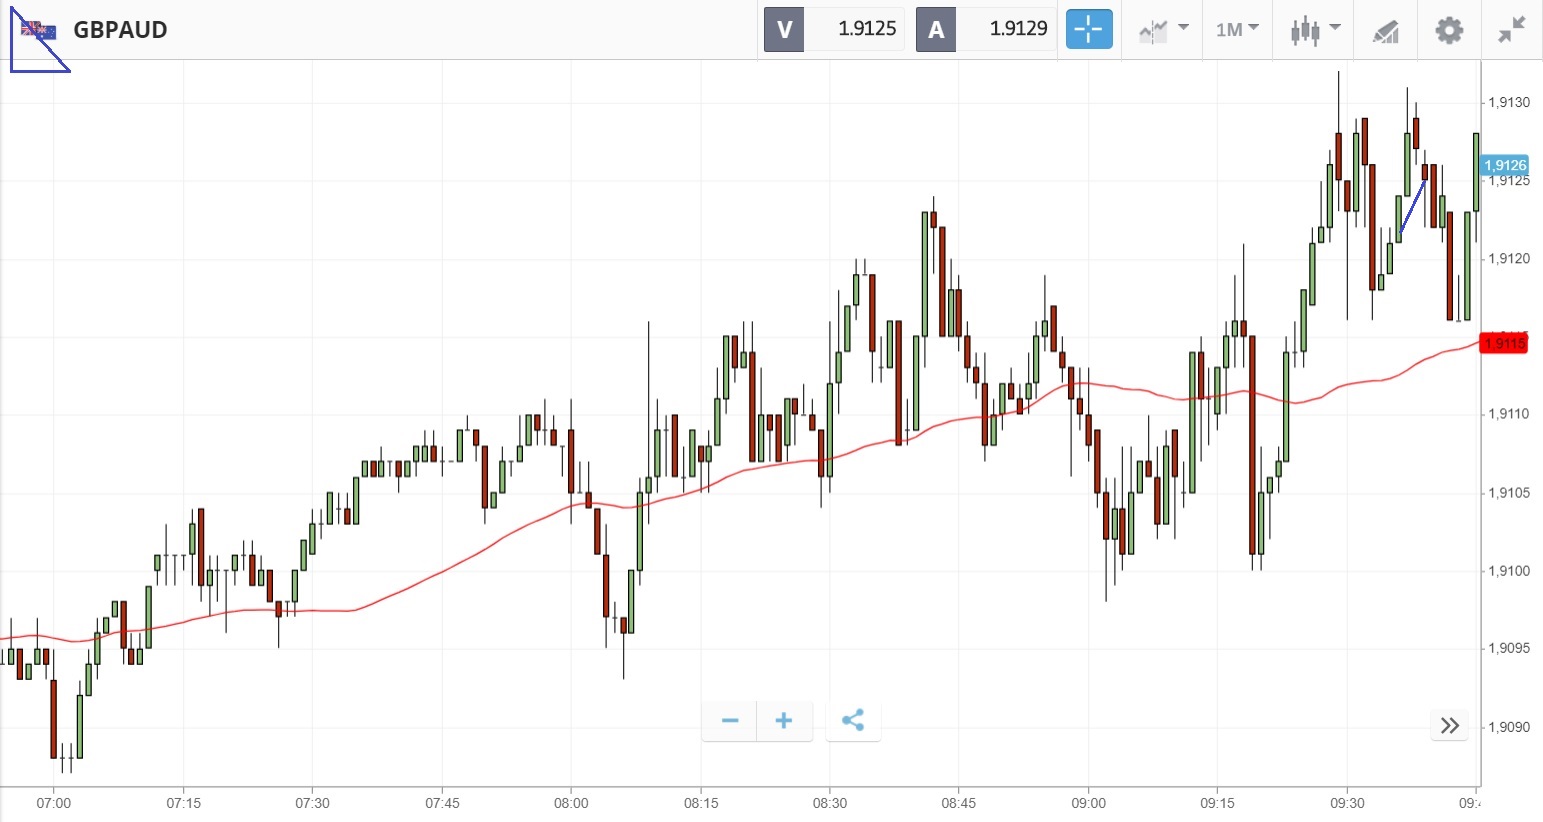
Task: Click the GBPAUD symbol name
Action: pos(120,30)
